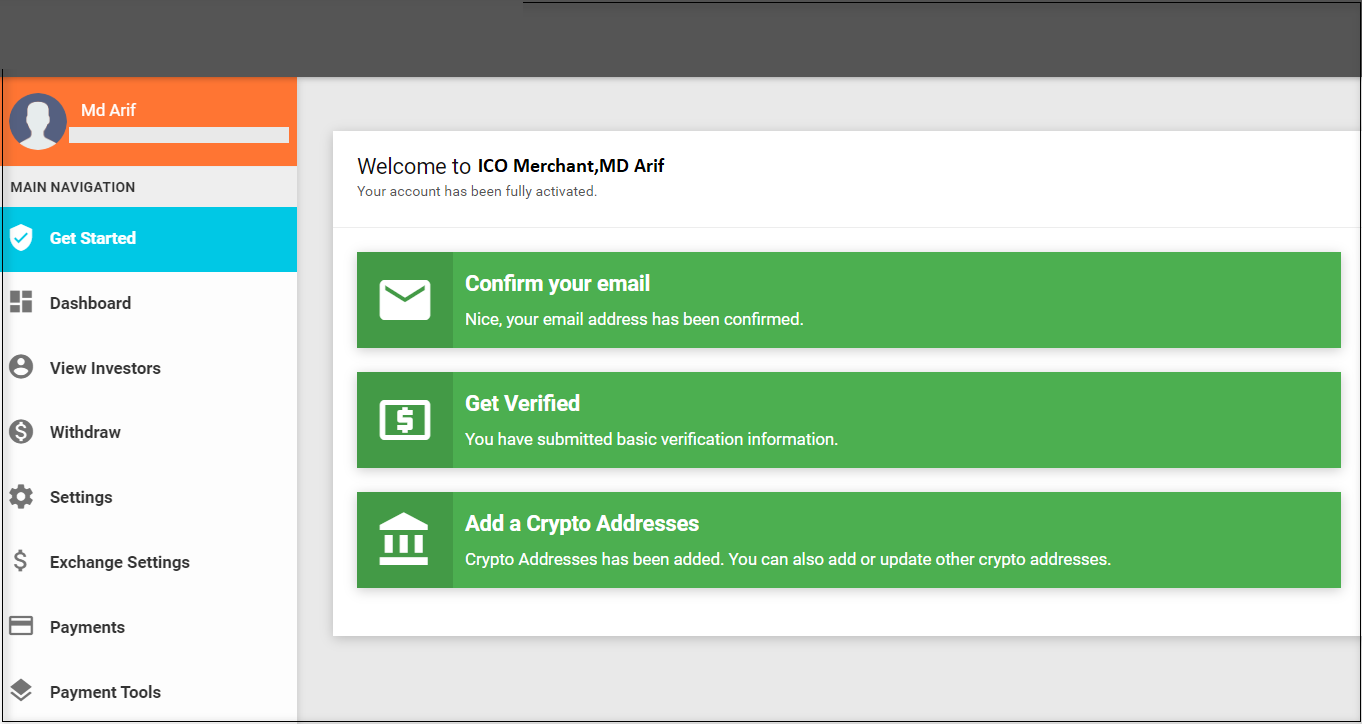Select the Payment Tools navigation entry

[104, 691]
